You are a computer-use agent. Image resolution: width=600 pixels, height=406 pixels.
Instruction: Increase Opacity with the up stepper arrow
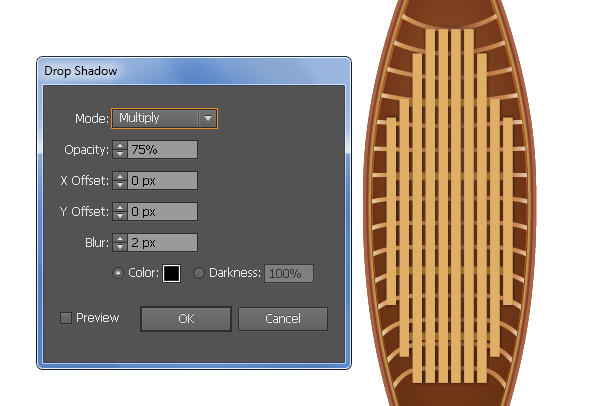pos(120,145)
